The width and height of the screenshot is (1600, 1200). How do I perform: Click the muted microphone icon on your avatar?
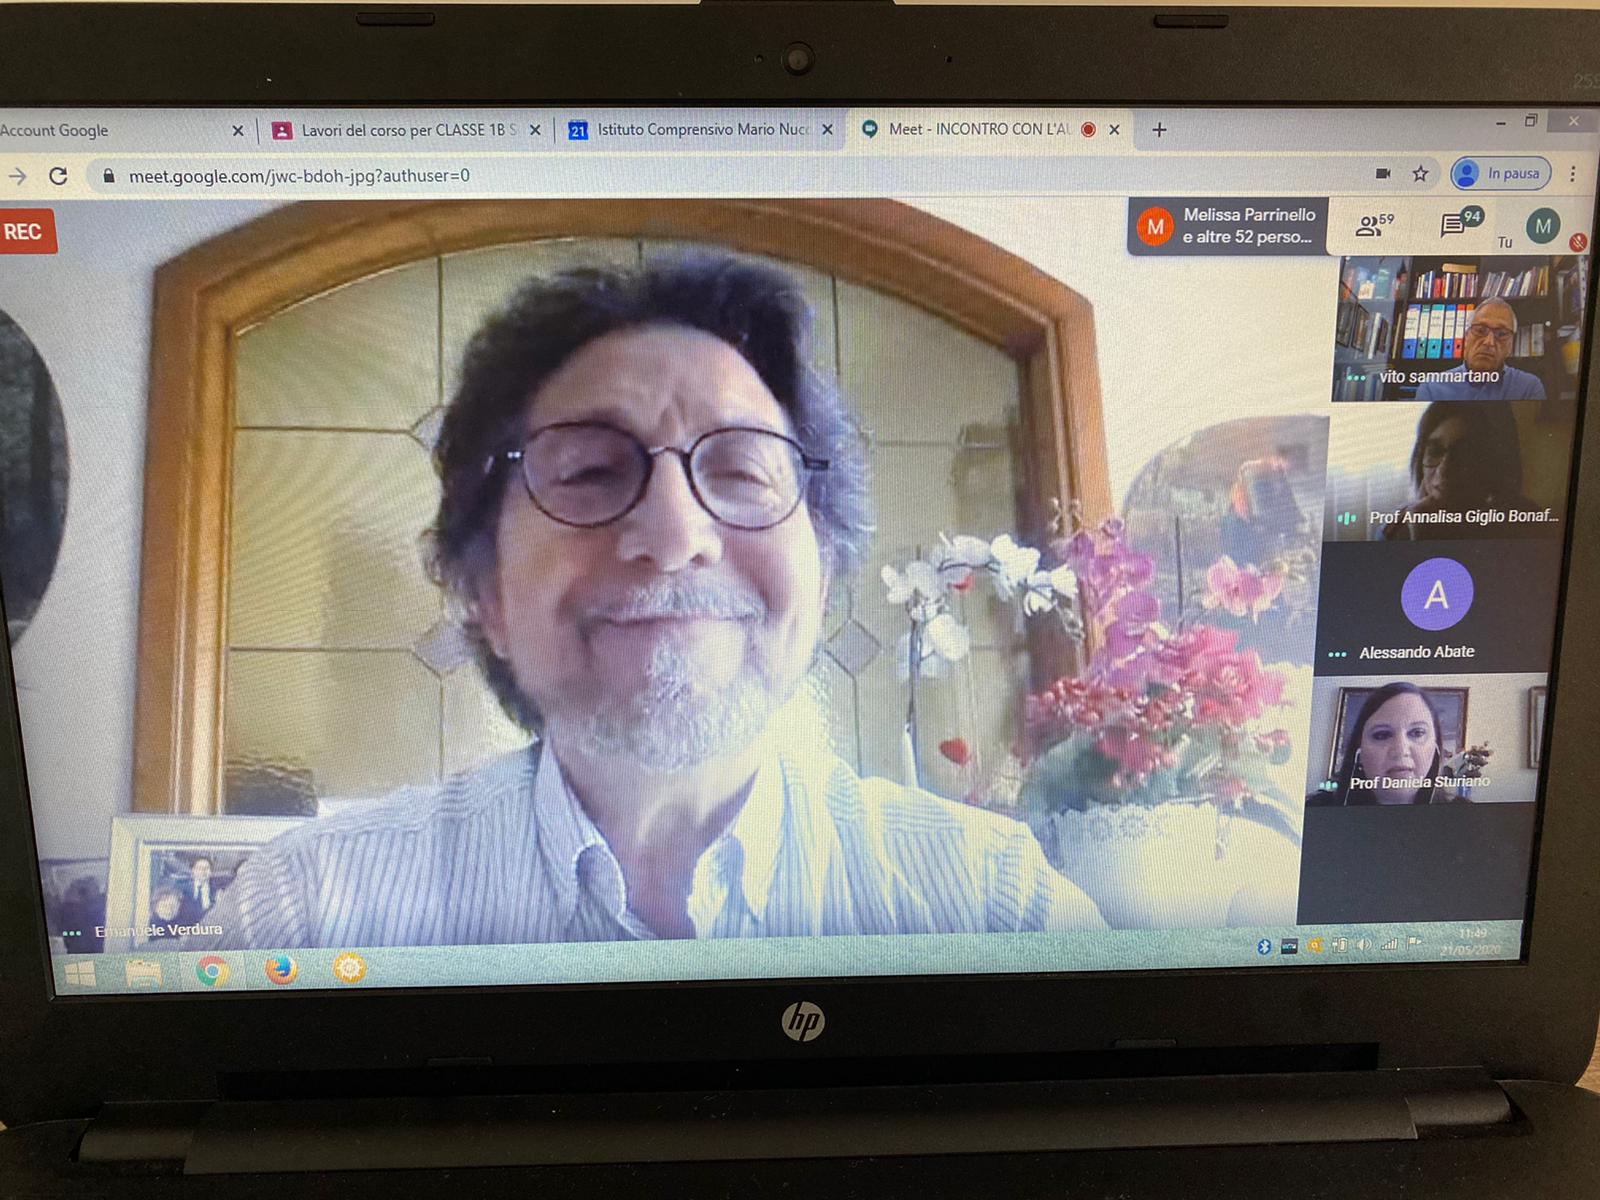coord(1578,242)
